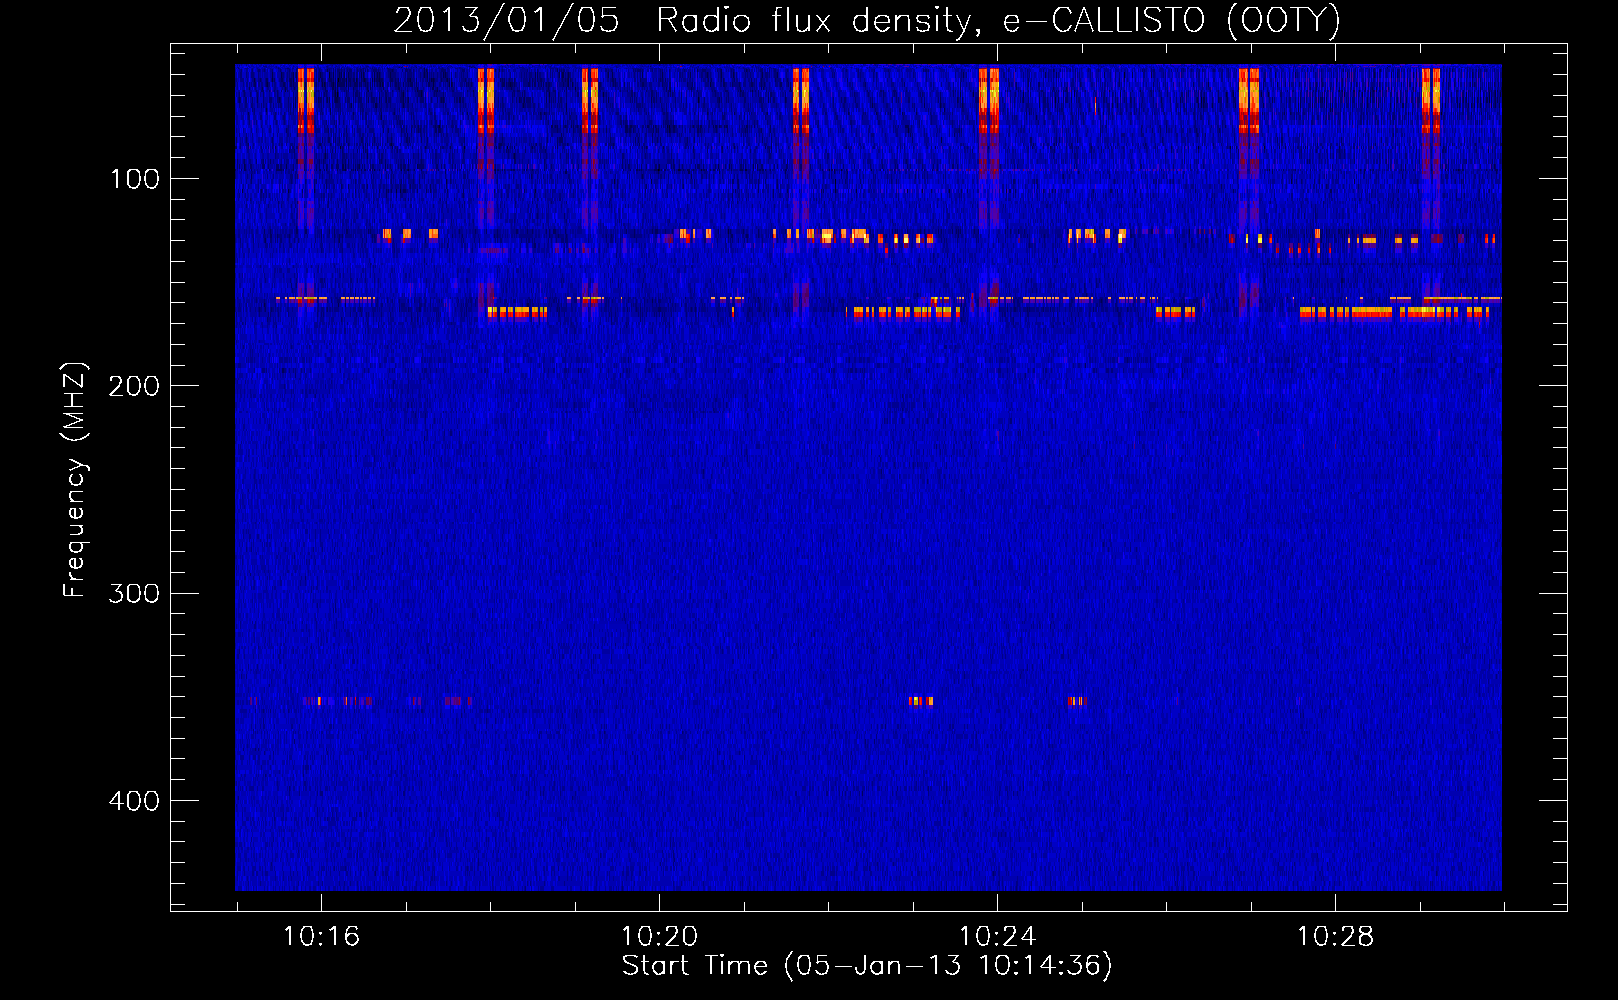Click the '10:24' time tick label

[x=997, y=937]
